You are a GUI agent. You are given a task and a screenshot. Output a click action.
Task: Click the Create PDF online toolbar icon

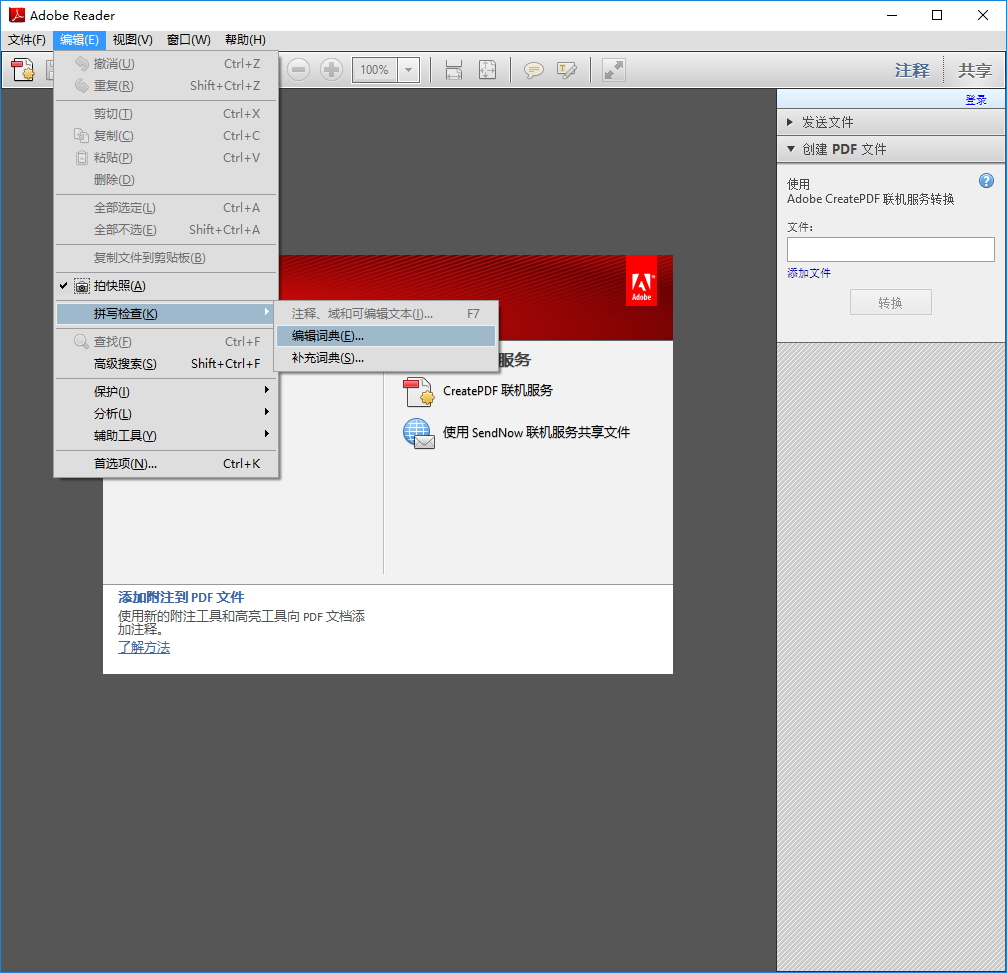pyautogui.click(x=23, y=69)
